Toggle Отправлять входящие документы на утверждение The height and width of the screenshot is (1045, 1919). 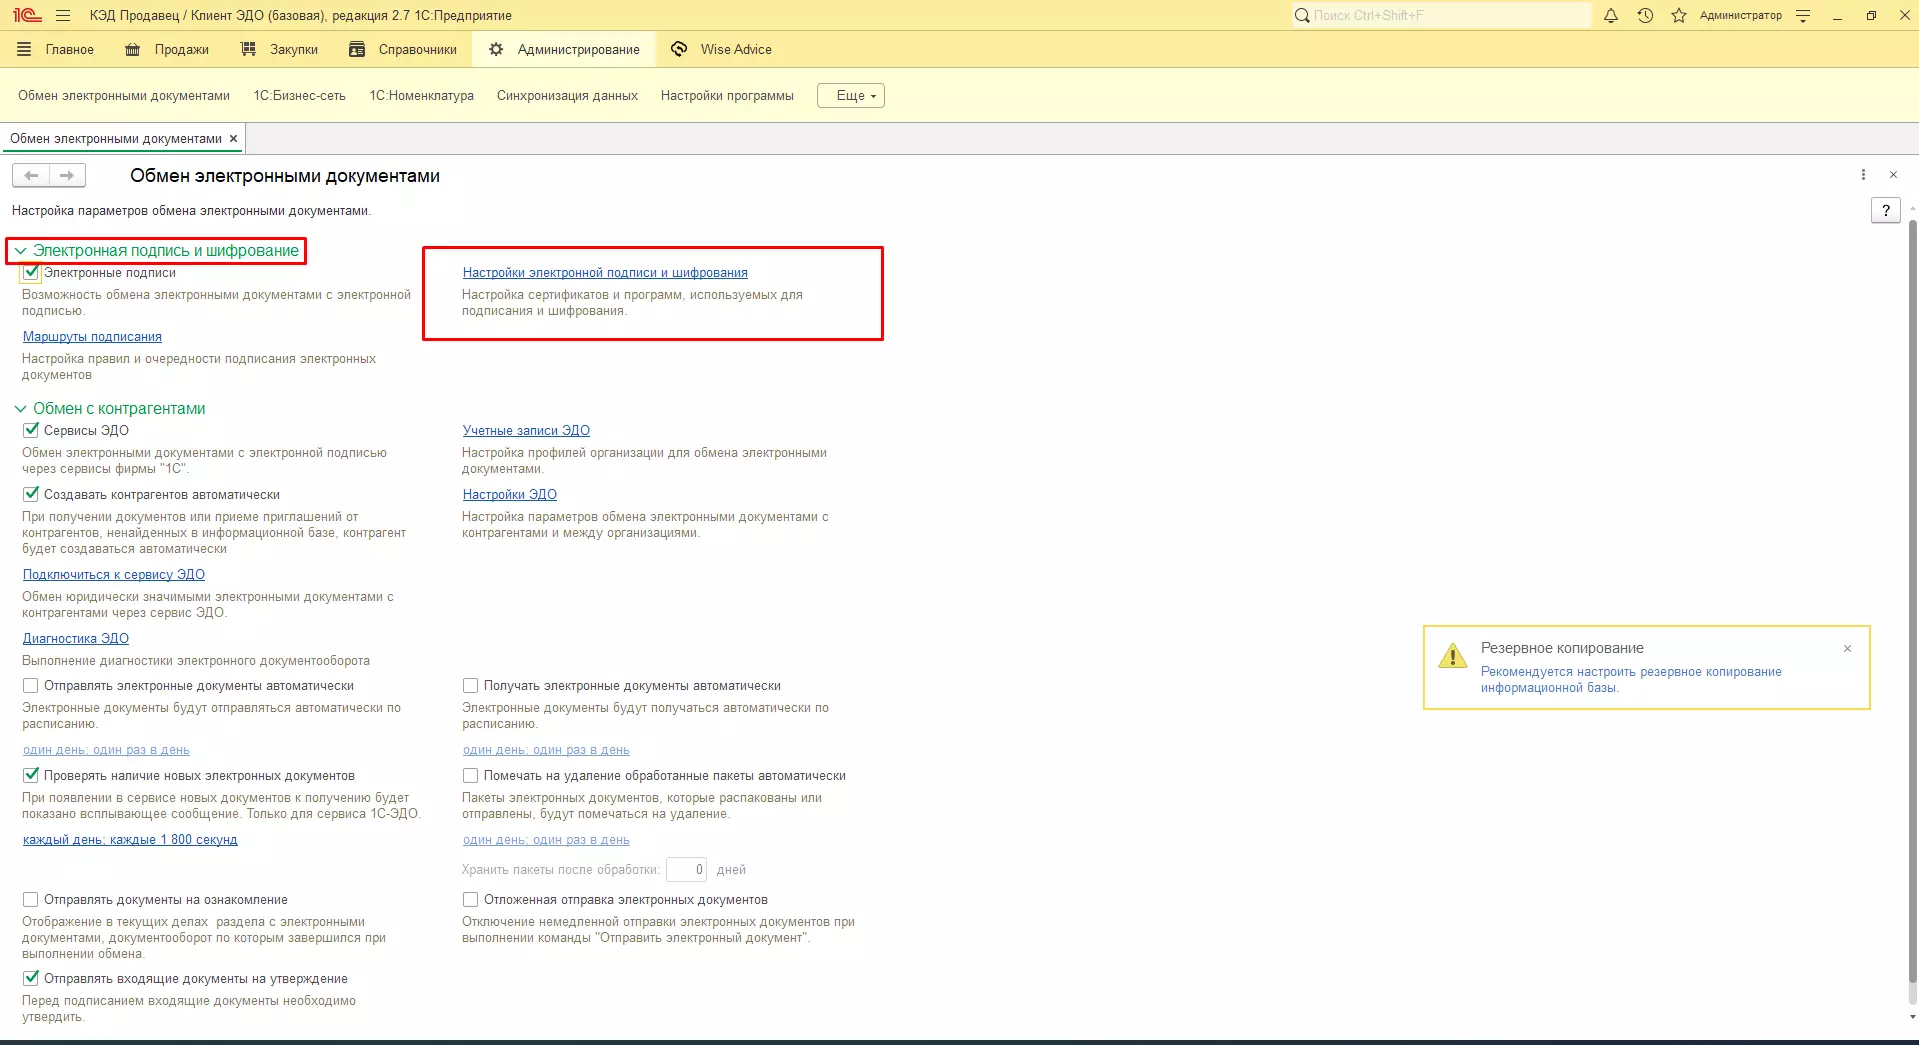click(31, 979)
